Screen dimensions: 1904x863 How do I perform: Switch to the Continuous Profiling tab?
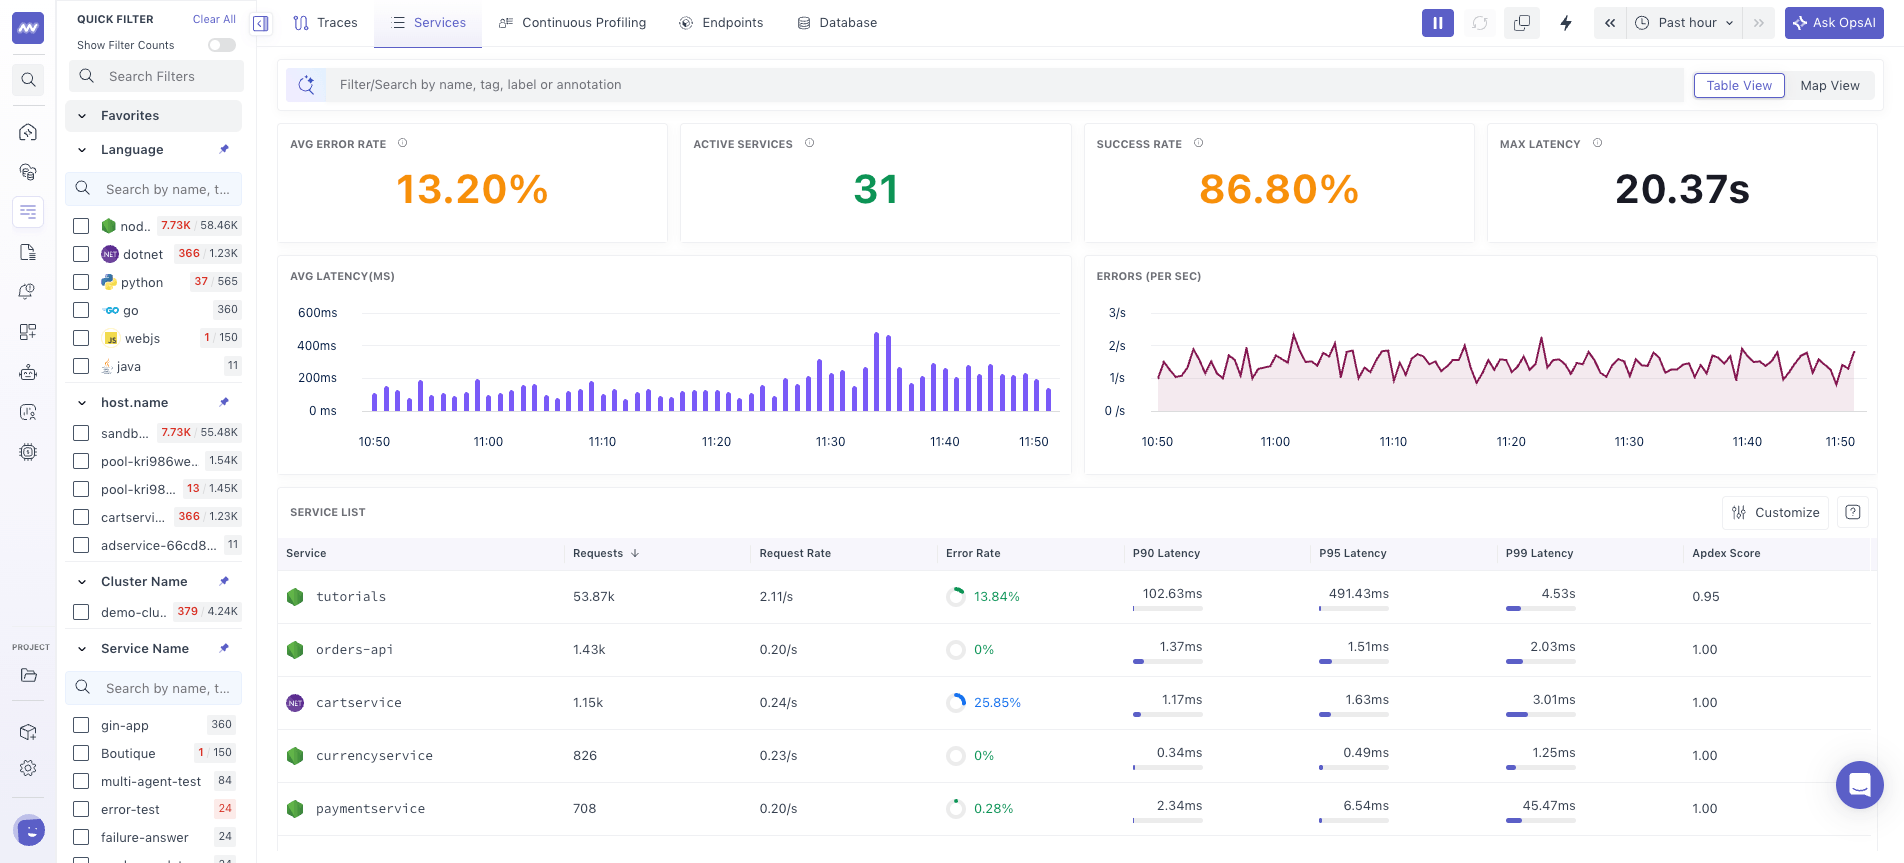[573, 23]
